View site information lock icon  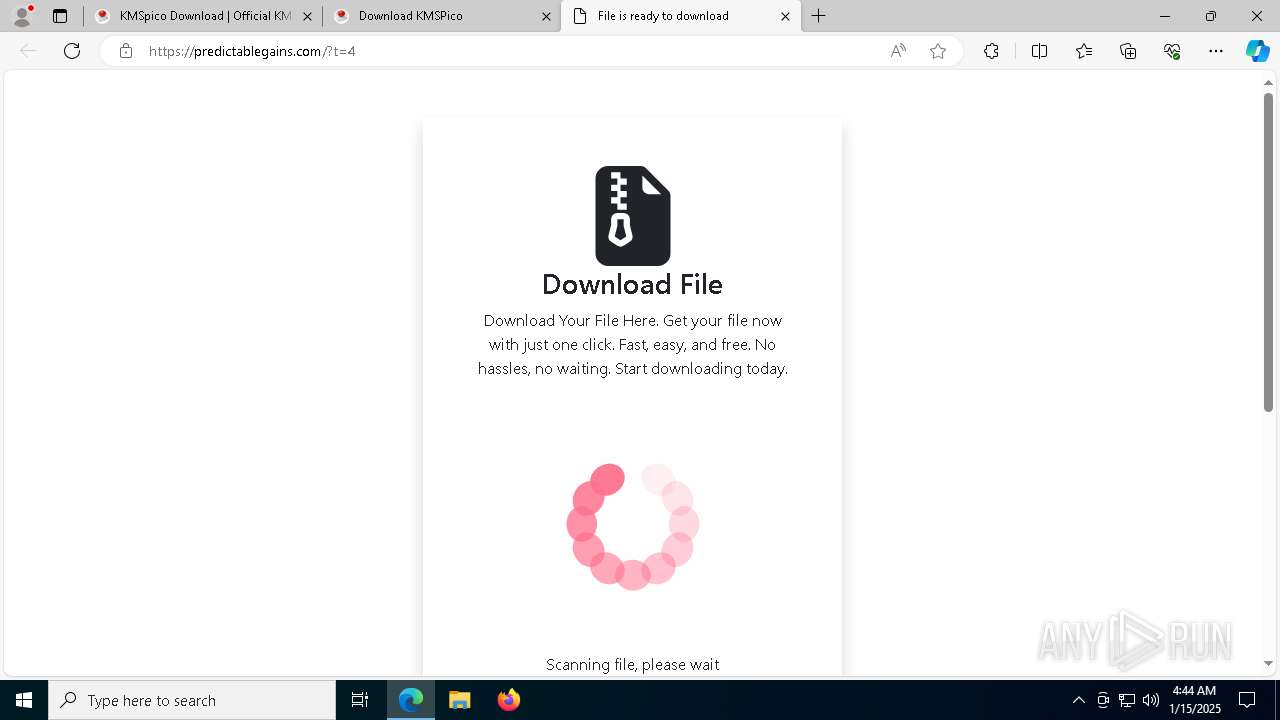click(x=125, y=51)
